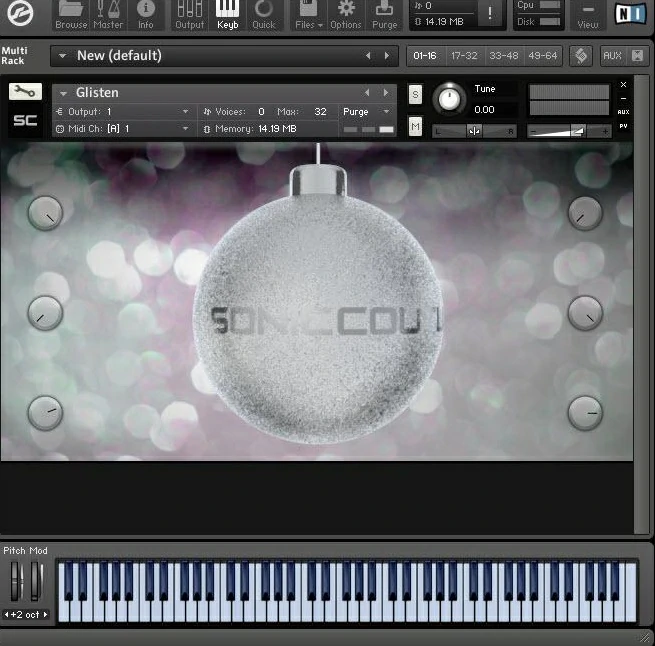Click the Kontakt logo icon

[x=20, y=13]
